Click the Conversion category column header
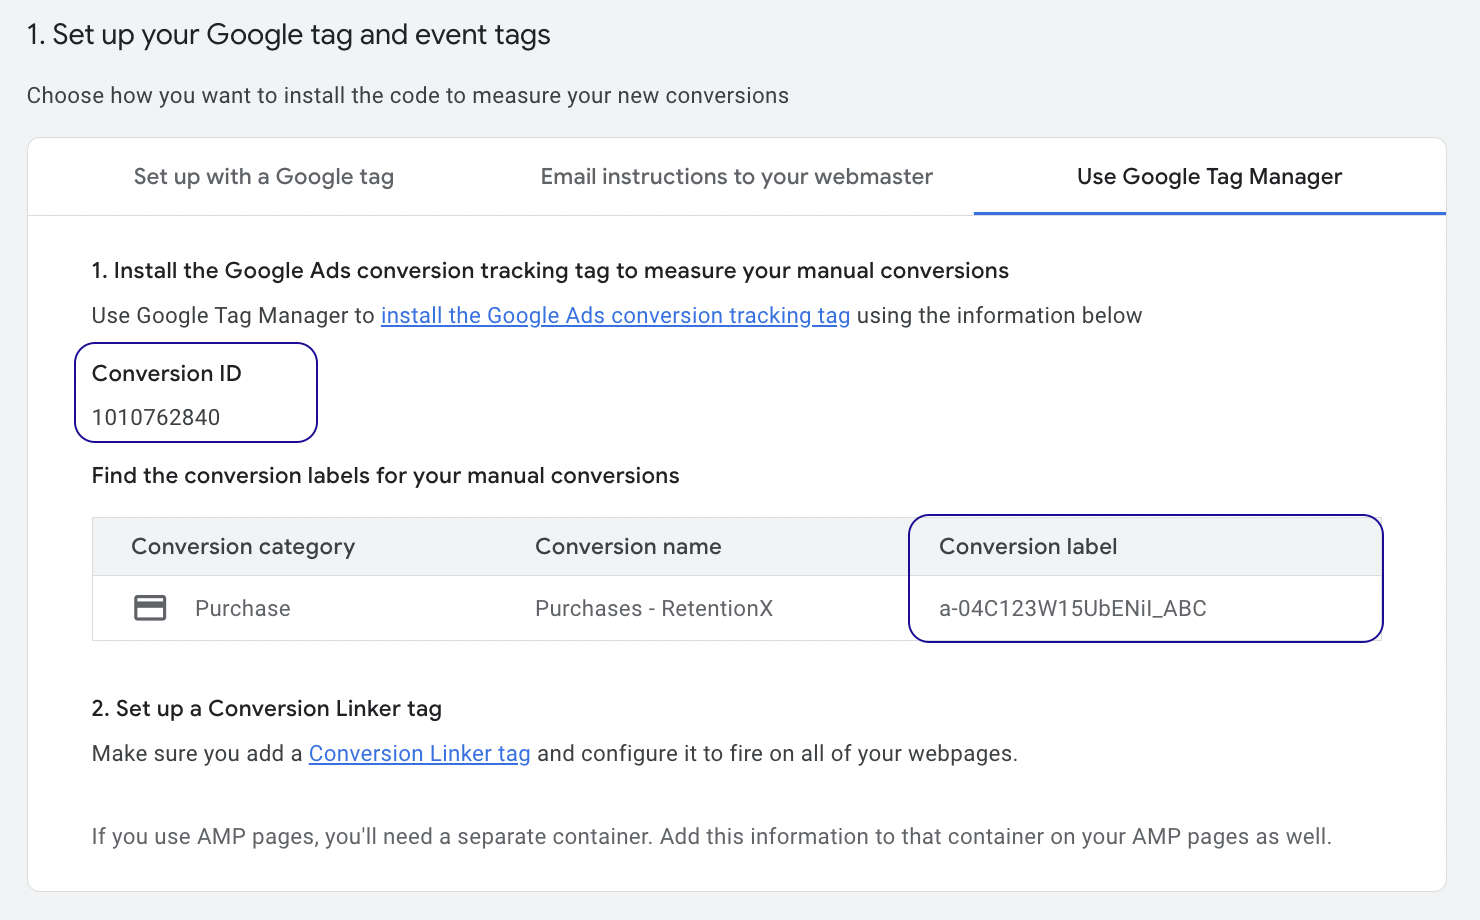 243,546
